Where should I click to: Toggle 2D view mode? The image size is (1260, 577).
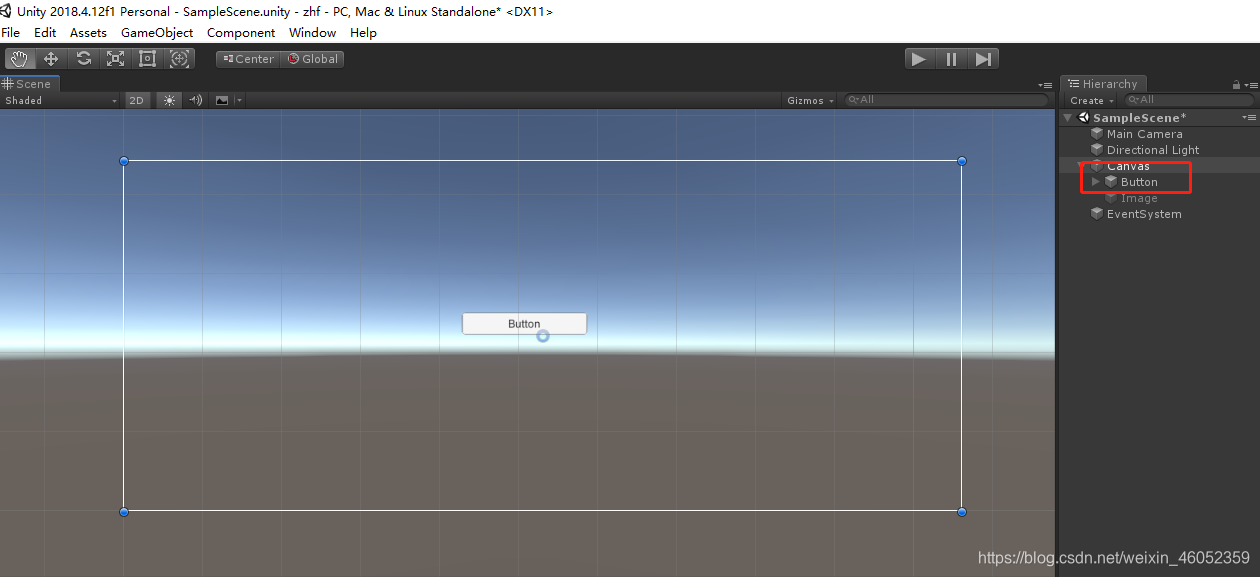click(x=136, y=100)
